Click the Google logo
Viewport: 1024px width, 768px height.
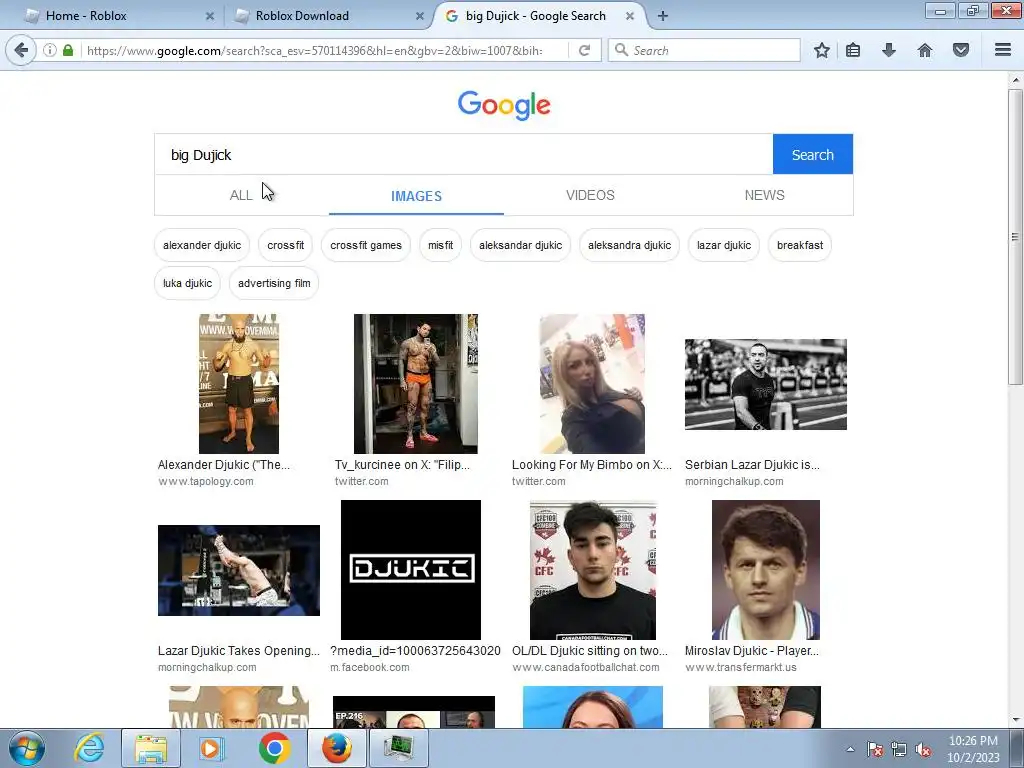click(504, 105)
